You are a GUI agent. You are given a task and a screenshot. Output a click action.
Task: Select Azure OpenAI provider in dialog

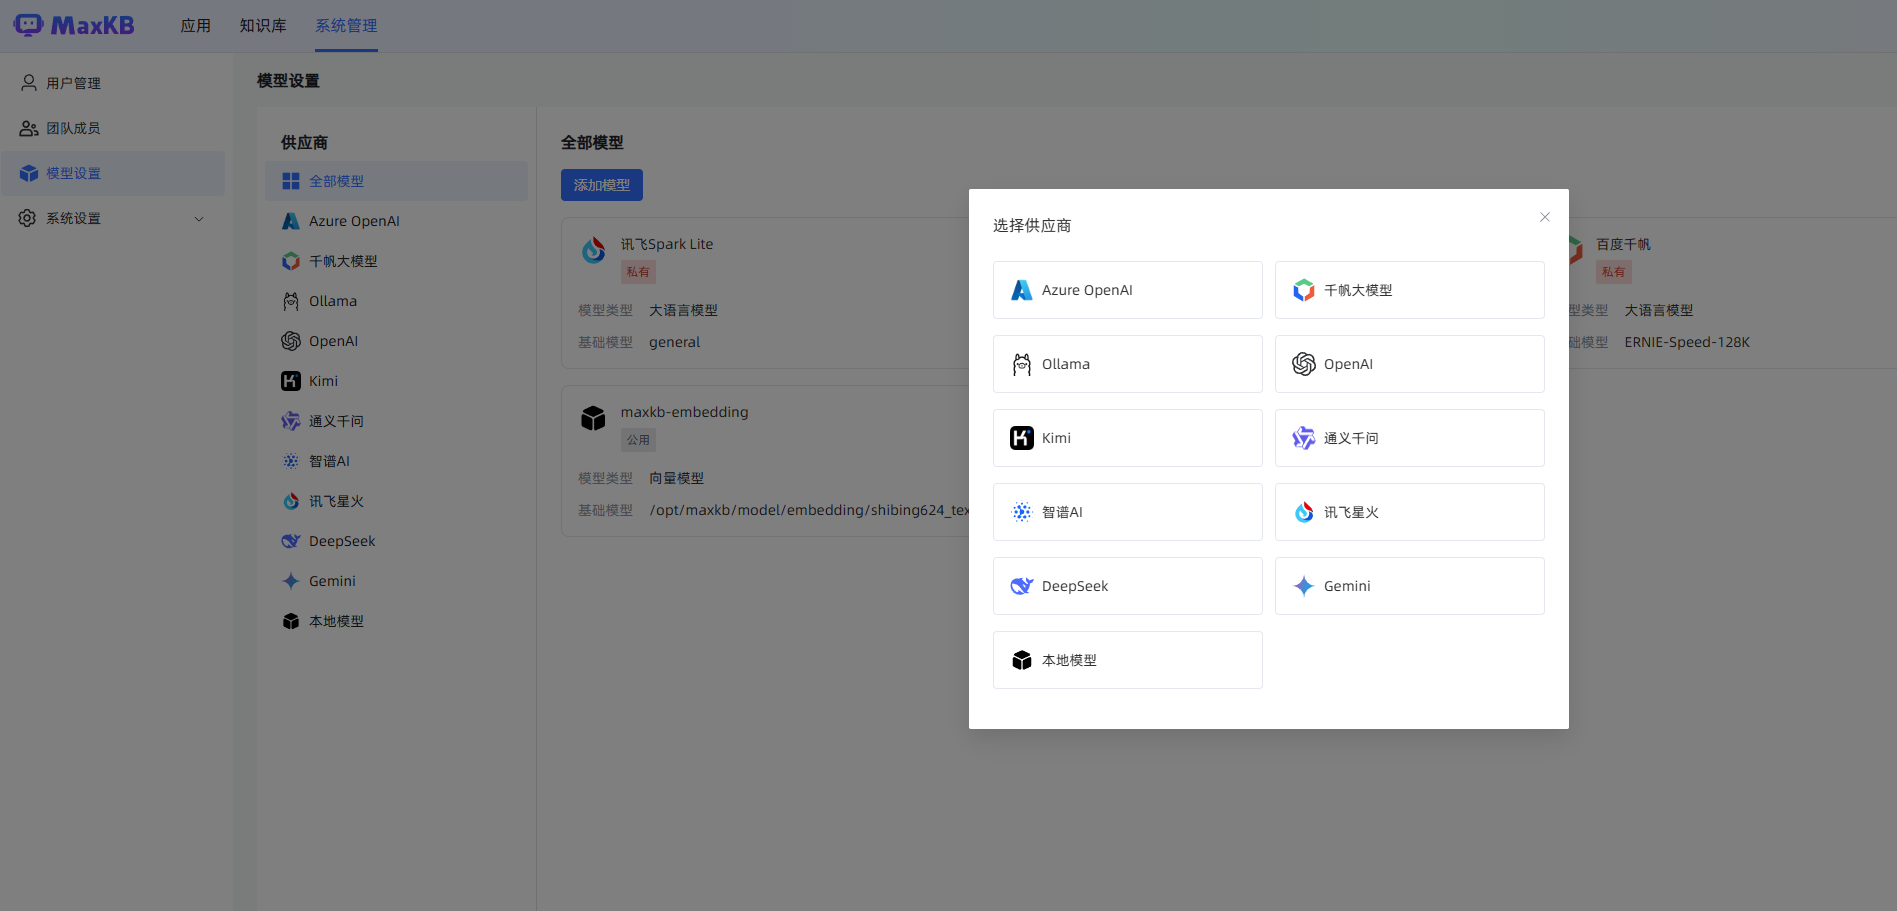[1127, 290]
